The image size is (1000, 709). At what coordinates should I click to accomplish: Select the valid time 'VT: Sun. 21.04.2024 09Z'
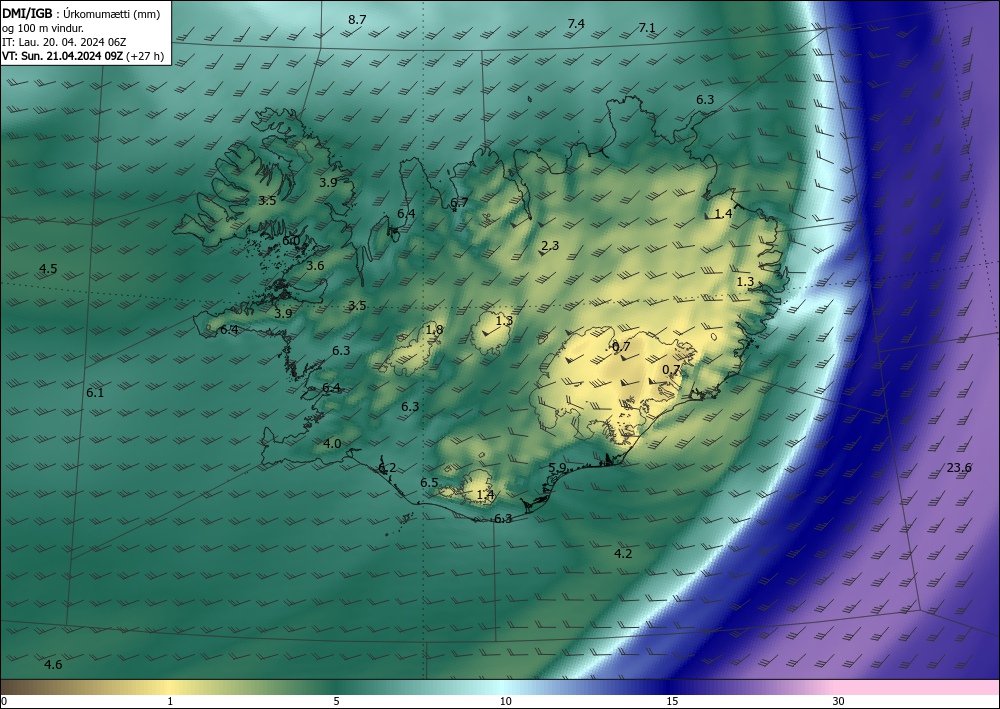62,56
